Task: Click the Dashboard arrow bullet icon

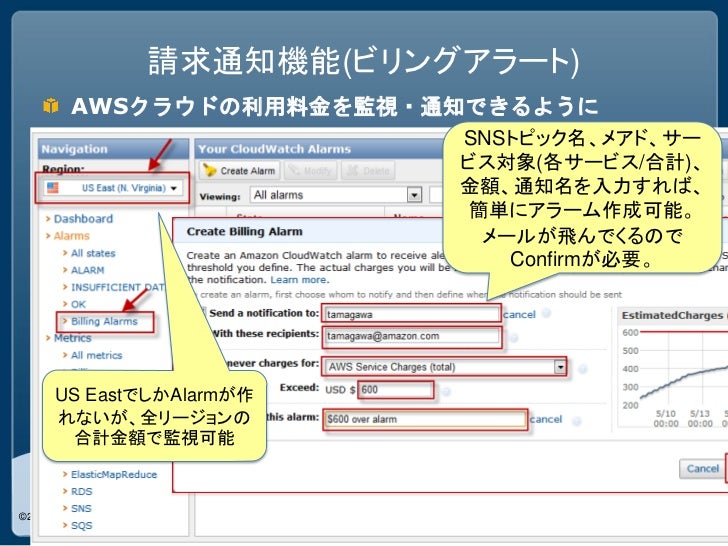Action: (x=48, y=219)
